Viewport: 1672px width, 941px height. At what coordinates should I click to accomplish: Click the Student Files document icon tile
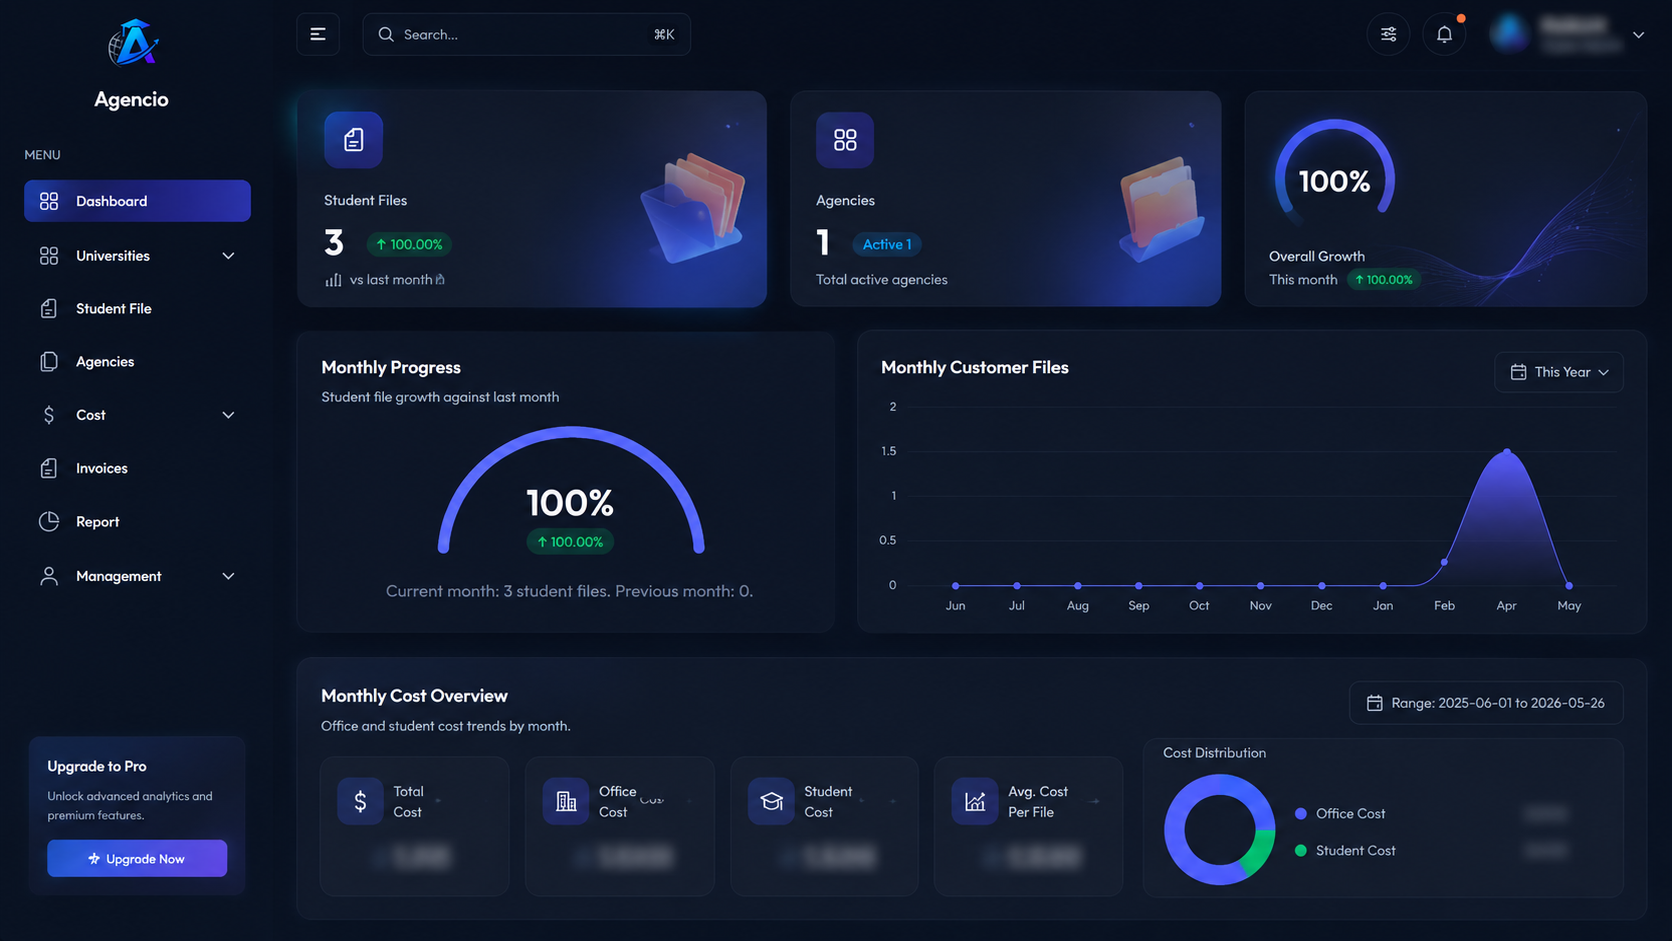point(353,140)
